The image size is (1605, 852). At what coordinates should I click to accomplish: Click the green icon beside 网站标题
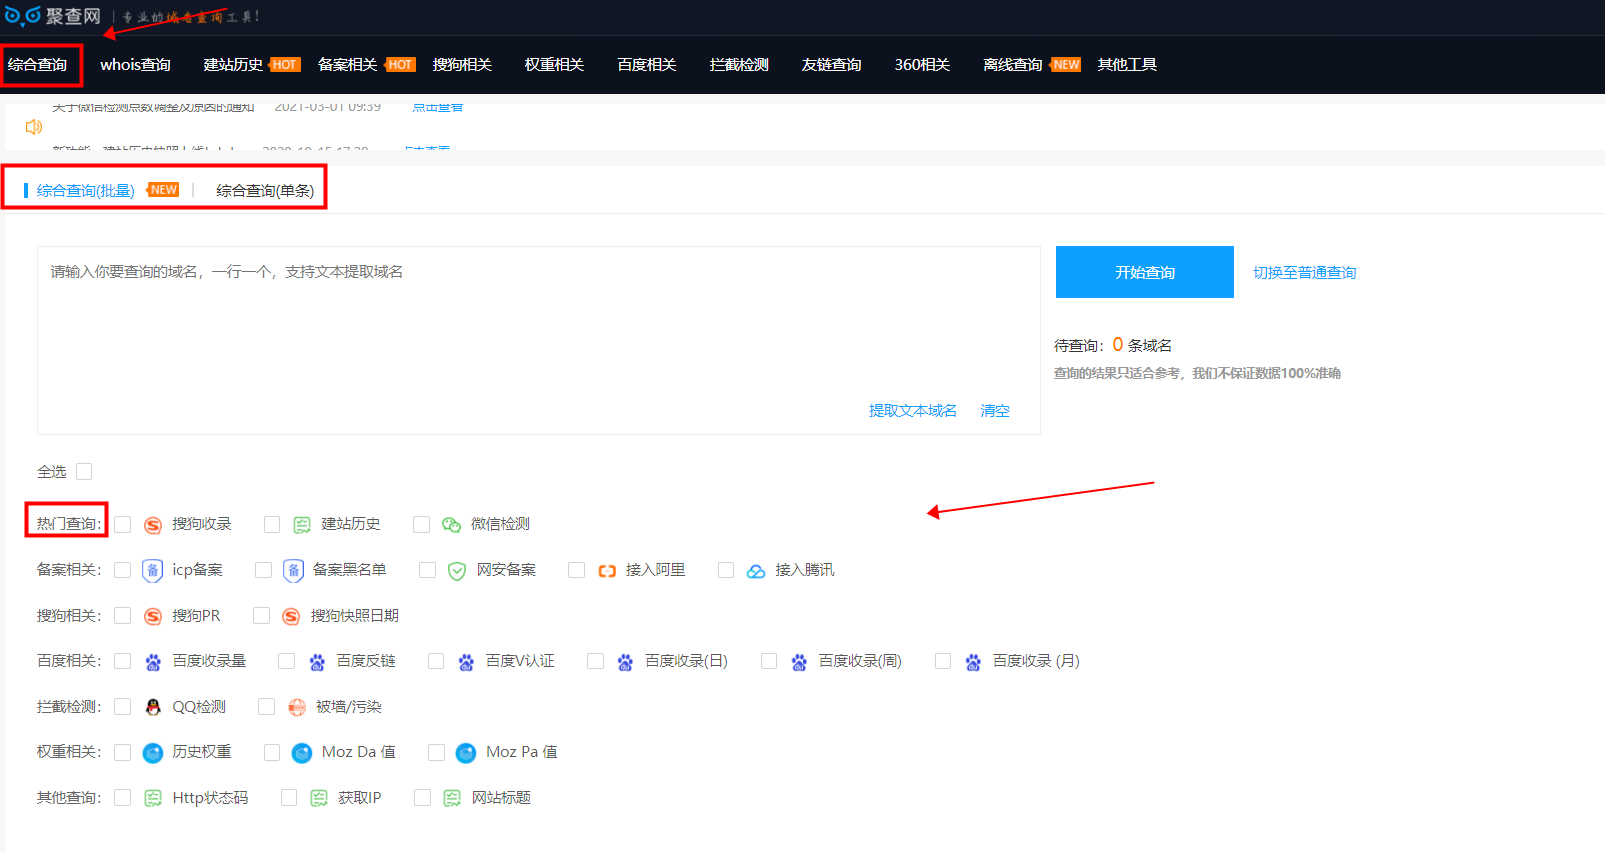pos(452,798)
